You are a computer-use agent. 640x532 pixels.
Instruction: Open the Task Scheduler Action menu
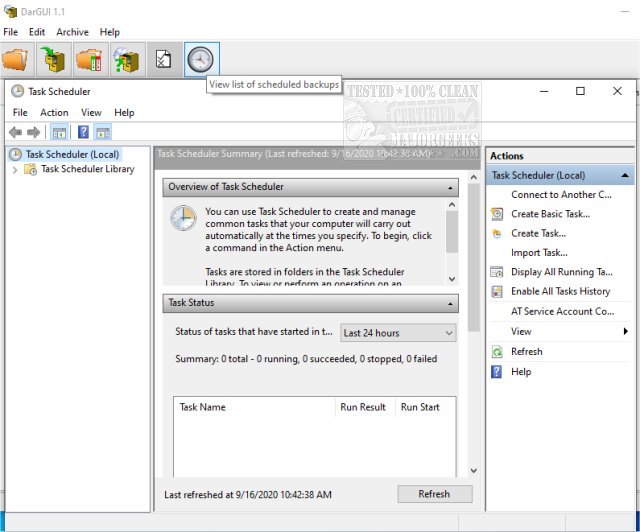pyautogui.click(x=54, y=112)
